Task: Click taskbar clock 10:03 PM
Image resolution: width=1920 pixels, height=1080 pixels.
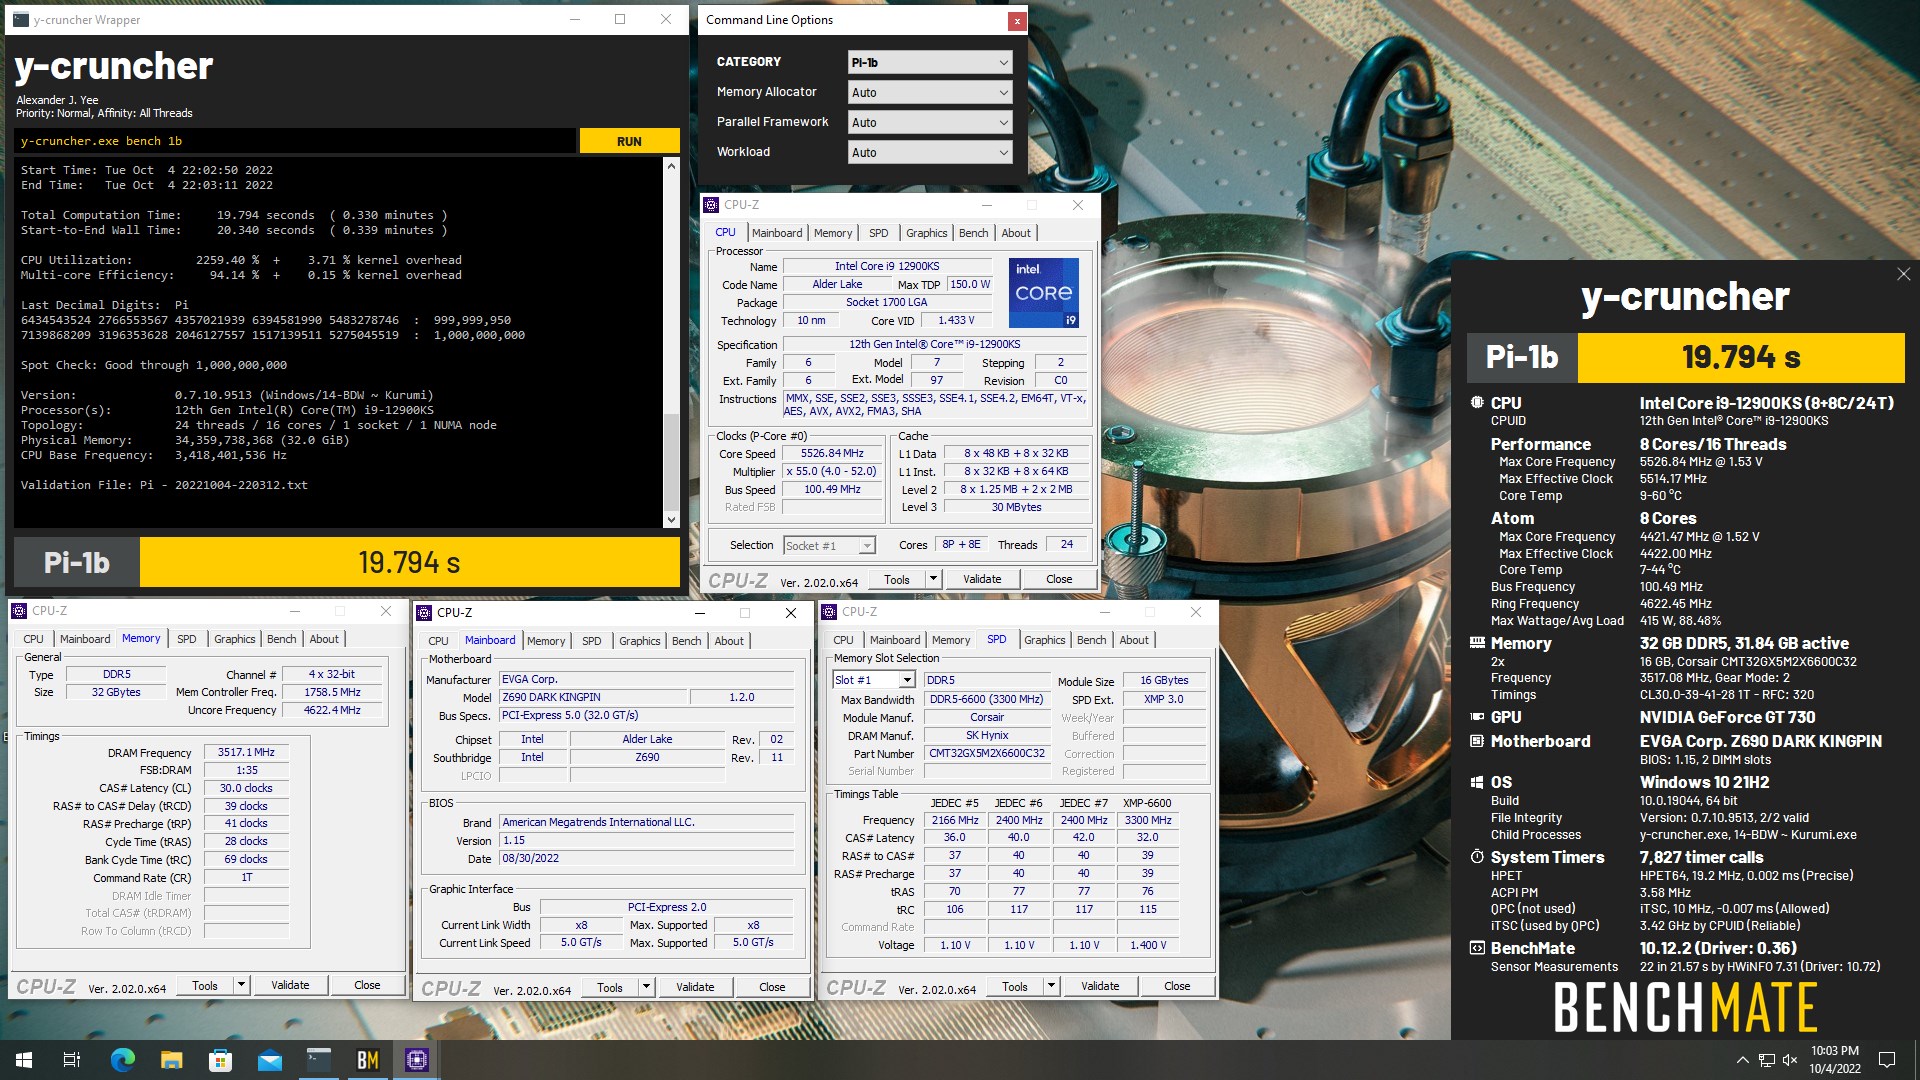Action: click(x=1834, y=1051)
